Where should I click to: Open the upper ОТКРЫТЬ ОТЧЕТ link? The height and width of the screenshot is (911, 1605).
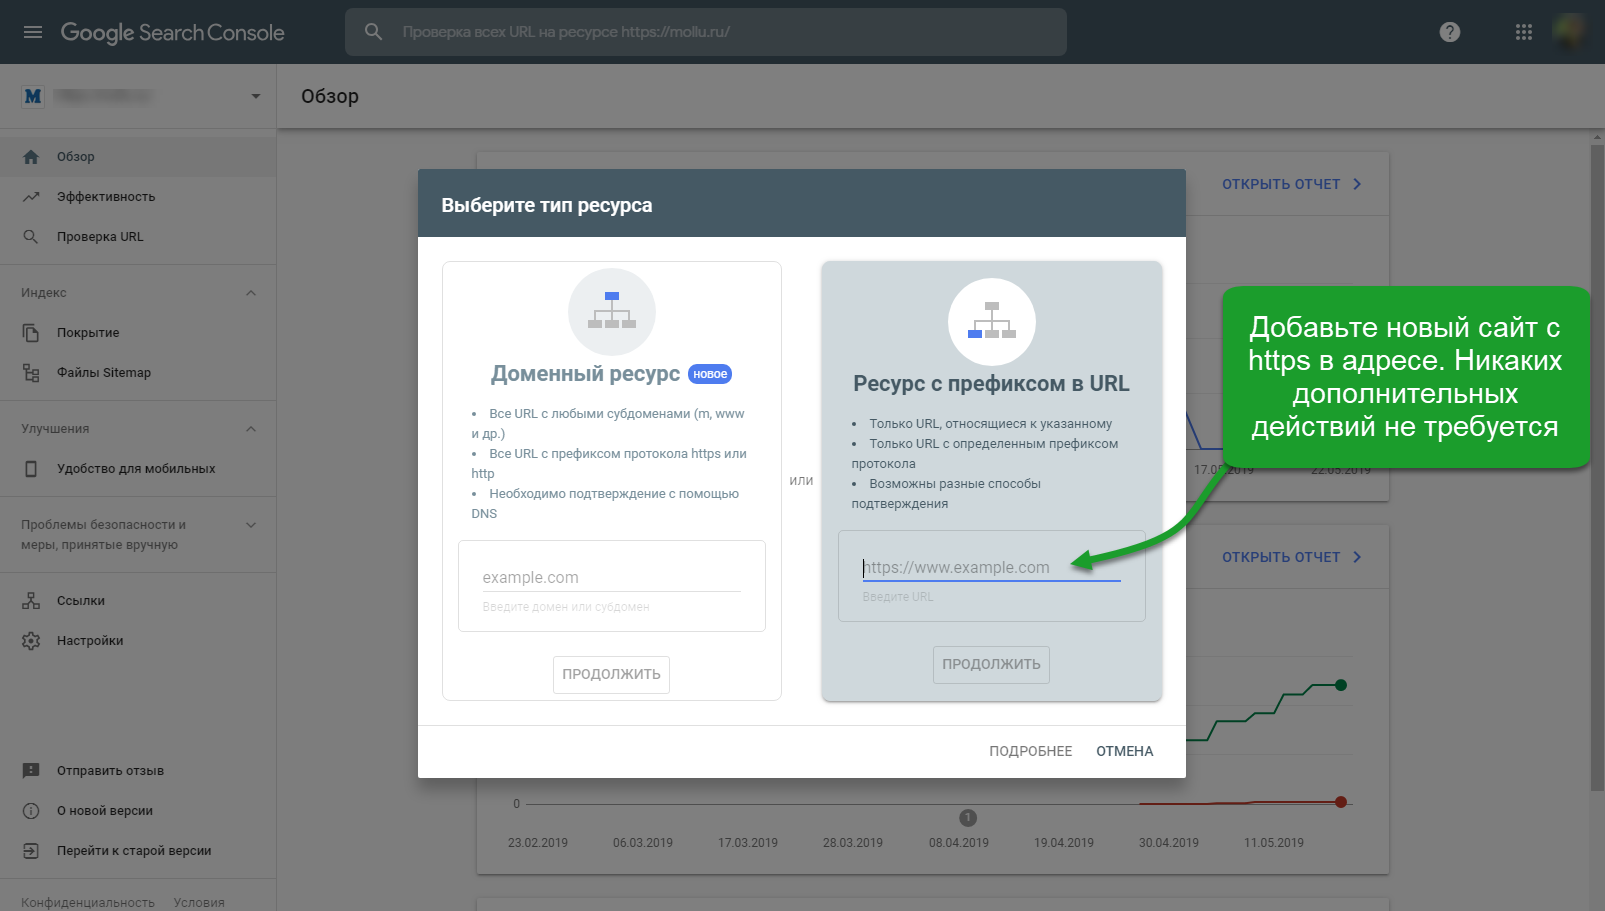(x=1292, y=184)
